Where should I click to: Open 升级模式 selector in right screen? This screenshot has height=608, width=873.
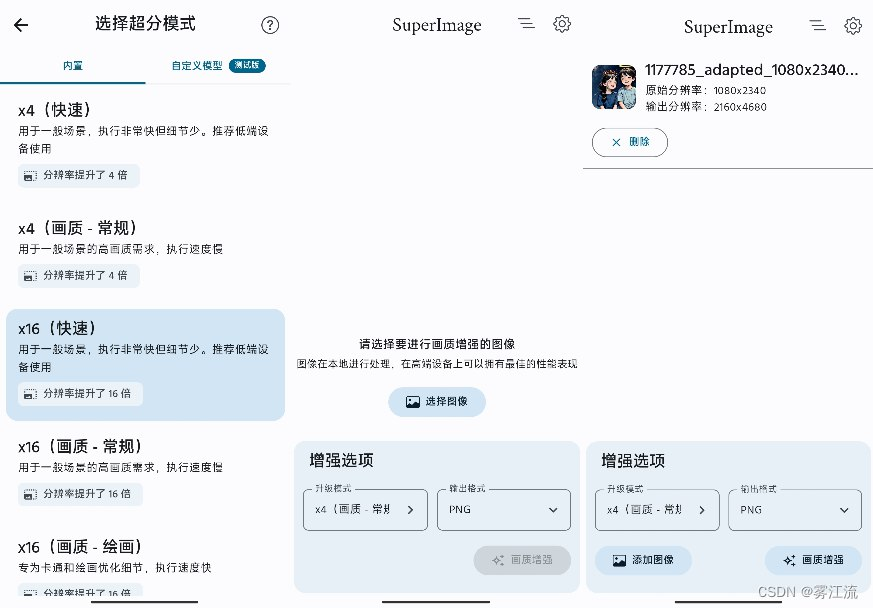657,509
